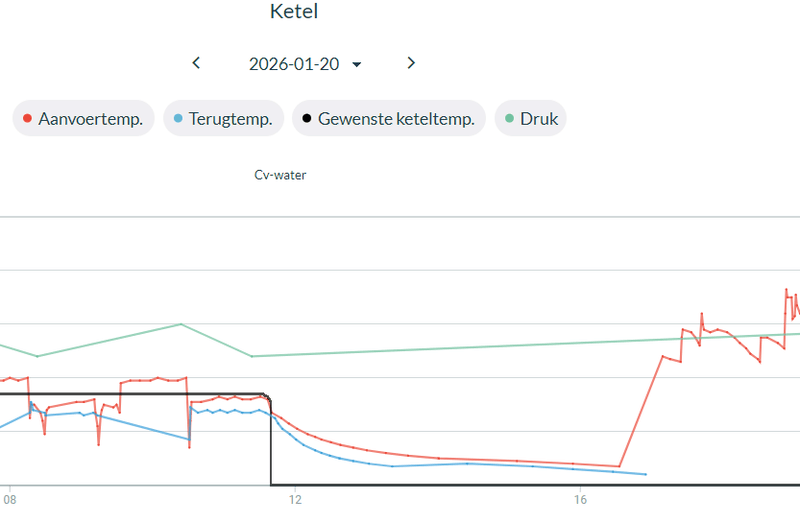800x523 pixels.
Task: Select the black Gewenste keteltemp. line in chart
Action: pos(500,485)
